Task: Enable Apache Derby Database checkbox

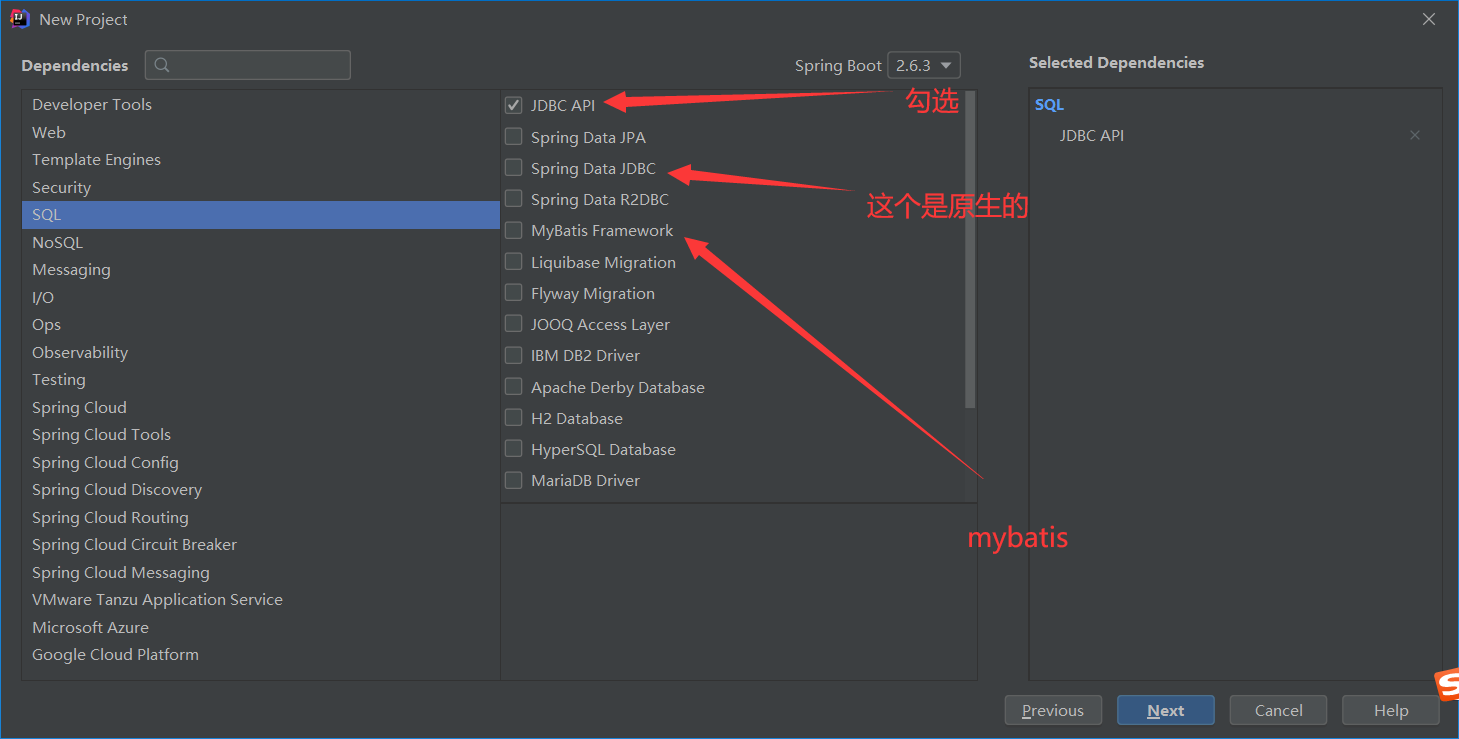Action: [x=513, y=386]
